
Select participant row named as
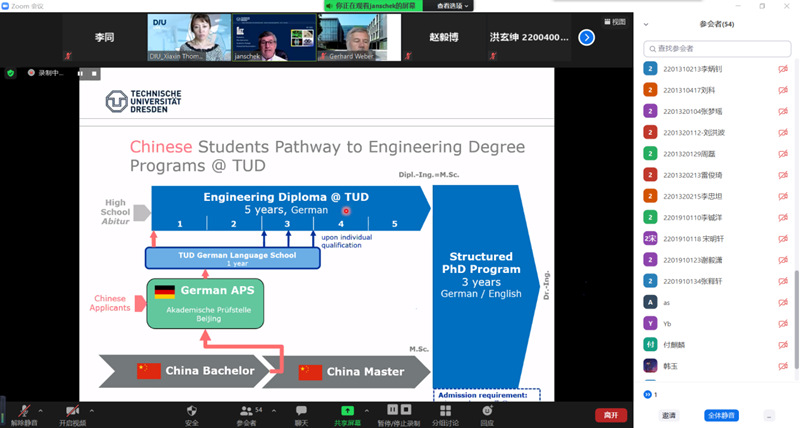[716, 303]
